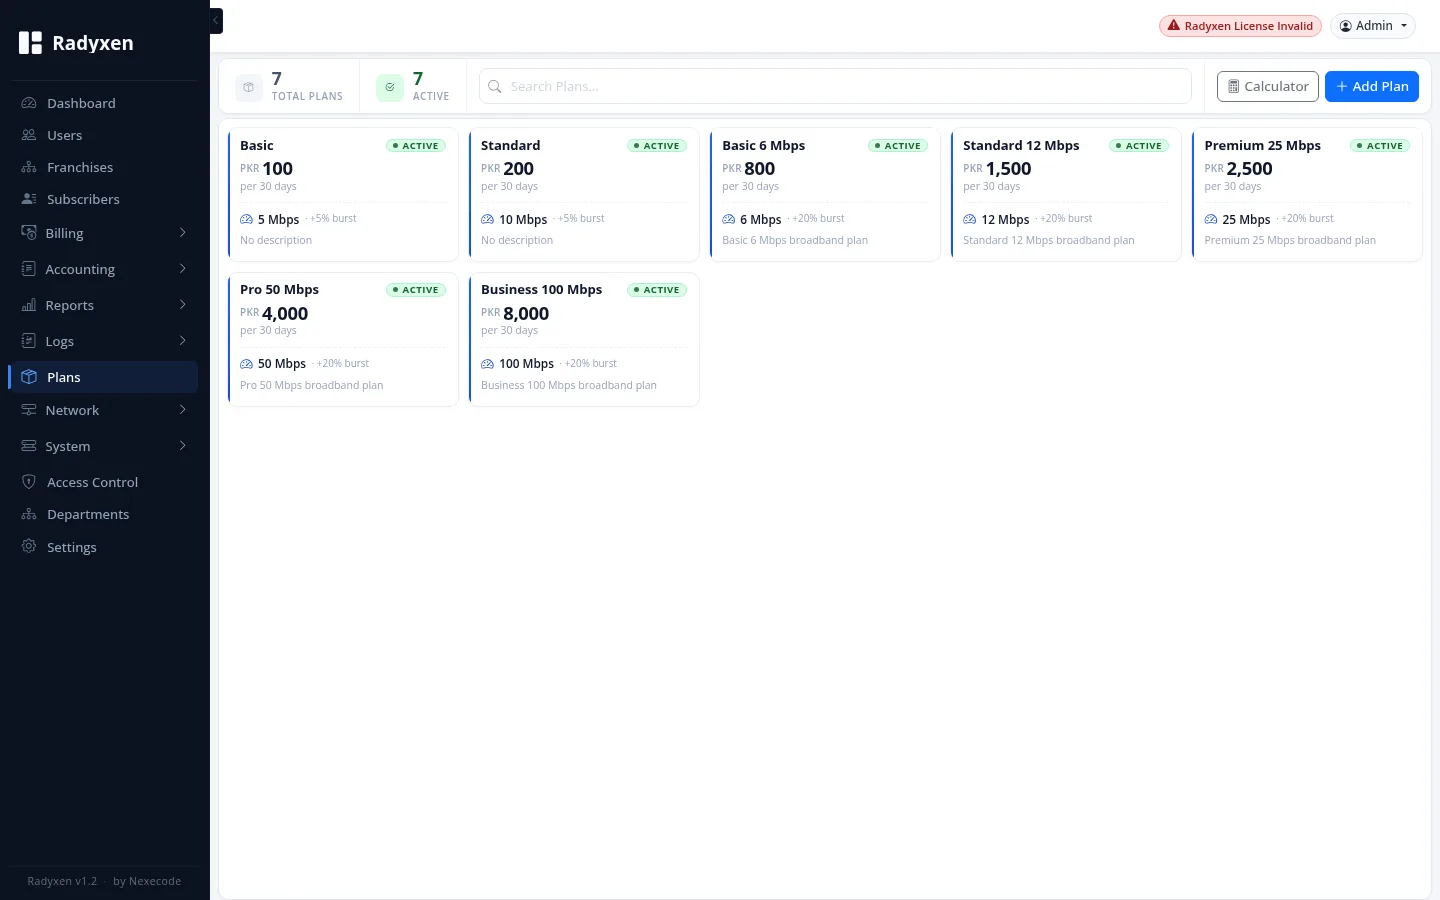1440x900 pixels.
Task: Click the Access Control shield icon
Action: (x=29, y=482)
